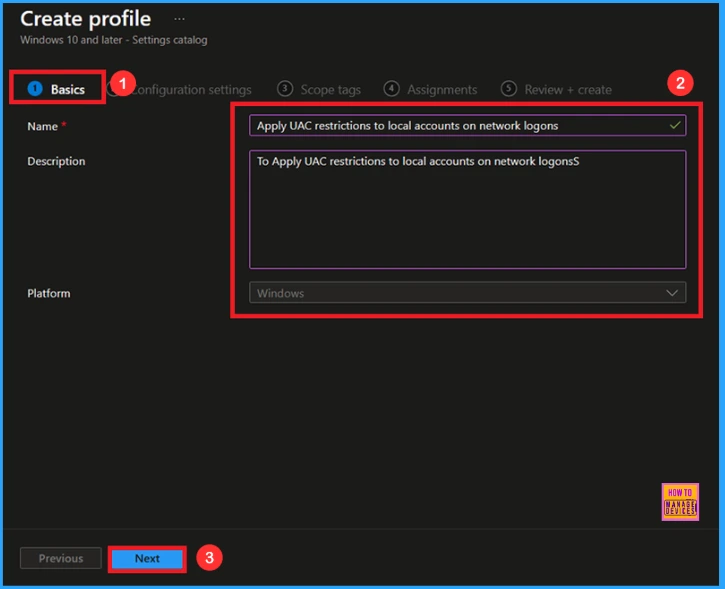
Task: Click 'Windows 10 and later - Settings catalog' subtitle
Action: [x=114, y=40]
